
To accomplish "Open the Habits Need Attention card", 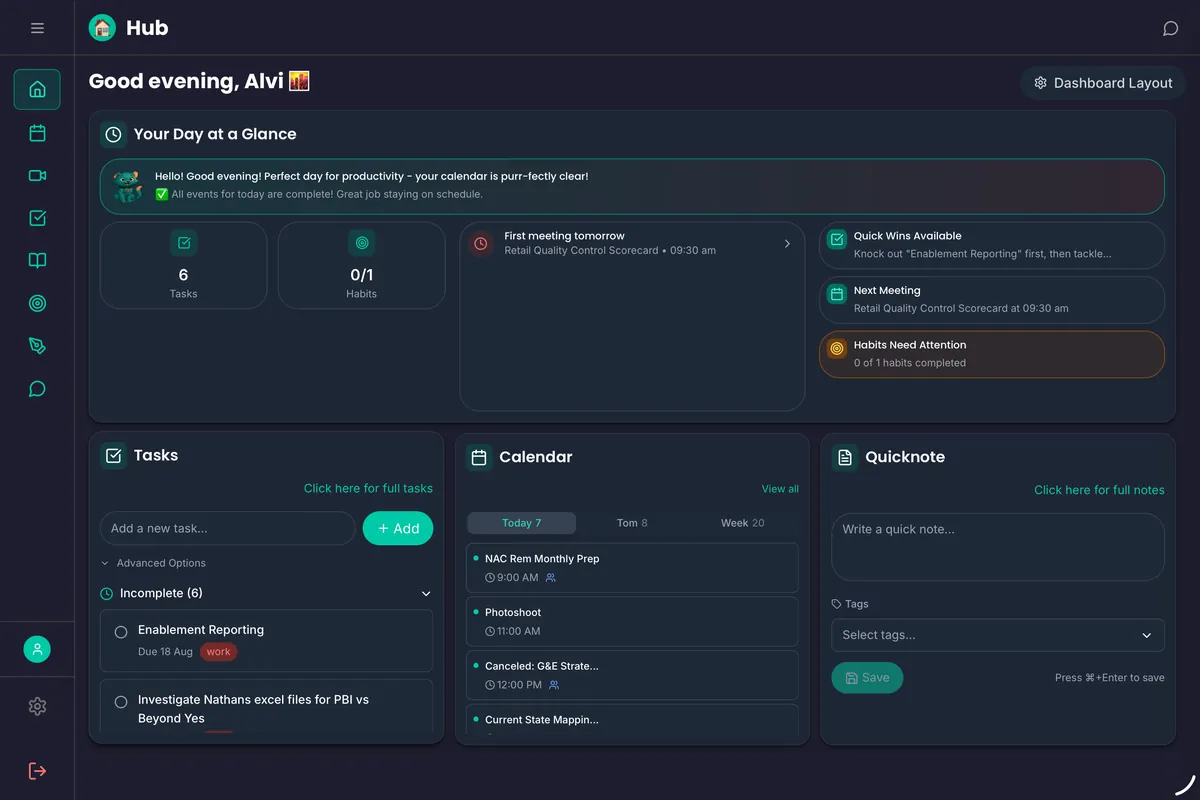I will (992, 354).
